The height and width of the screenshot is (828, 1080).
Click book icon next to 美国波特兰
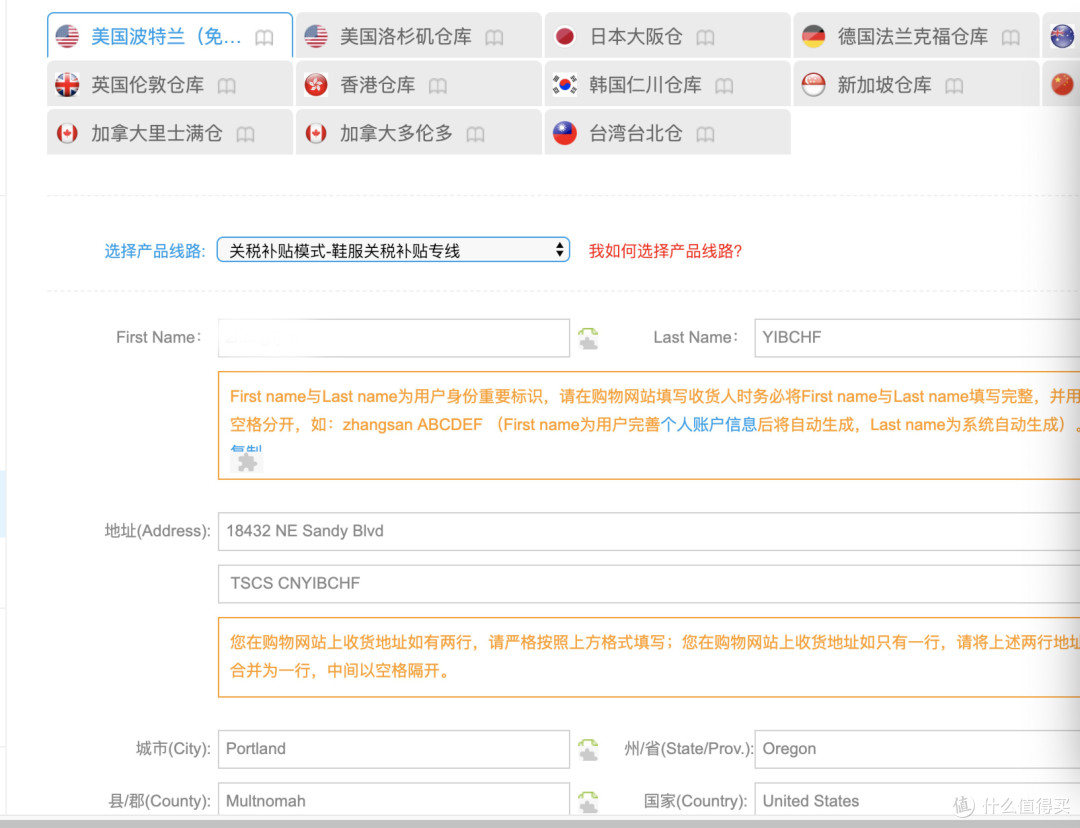[264, 37]
